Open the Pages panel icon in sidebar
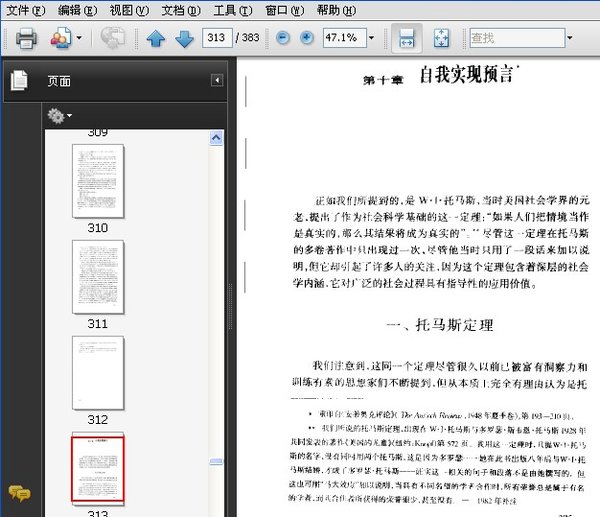Viewport: 600px width, 517px height. pos(18,81)
